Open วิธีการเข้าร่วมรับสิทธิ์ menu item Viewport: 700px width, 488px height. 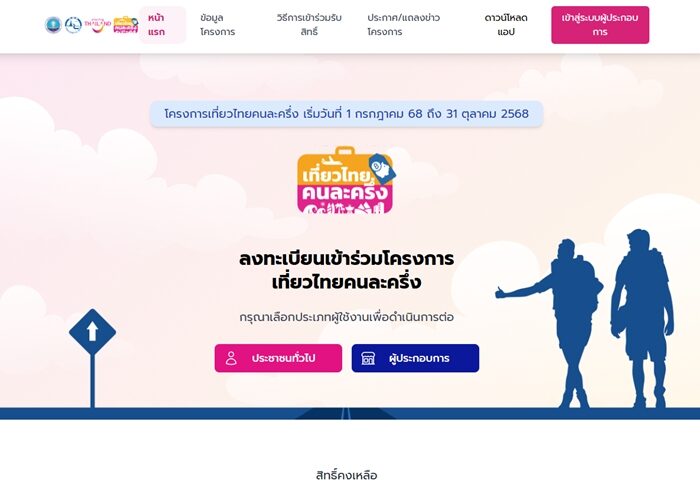click(x=309, y=25)
